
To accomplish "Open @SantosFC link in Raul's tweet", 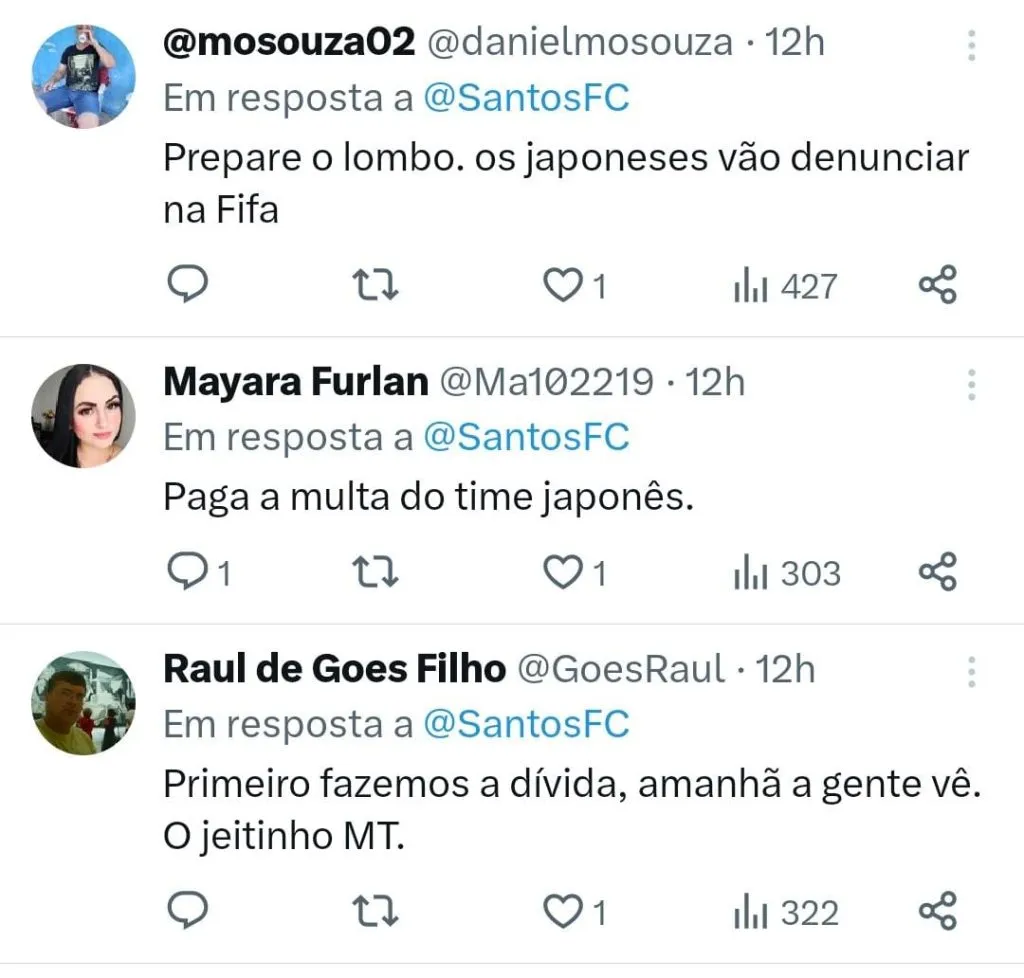I will click(x=527, y=725).
